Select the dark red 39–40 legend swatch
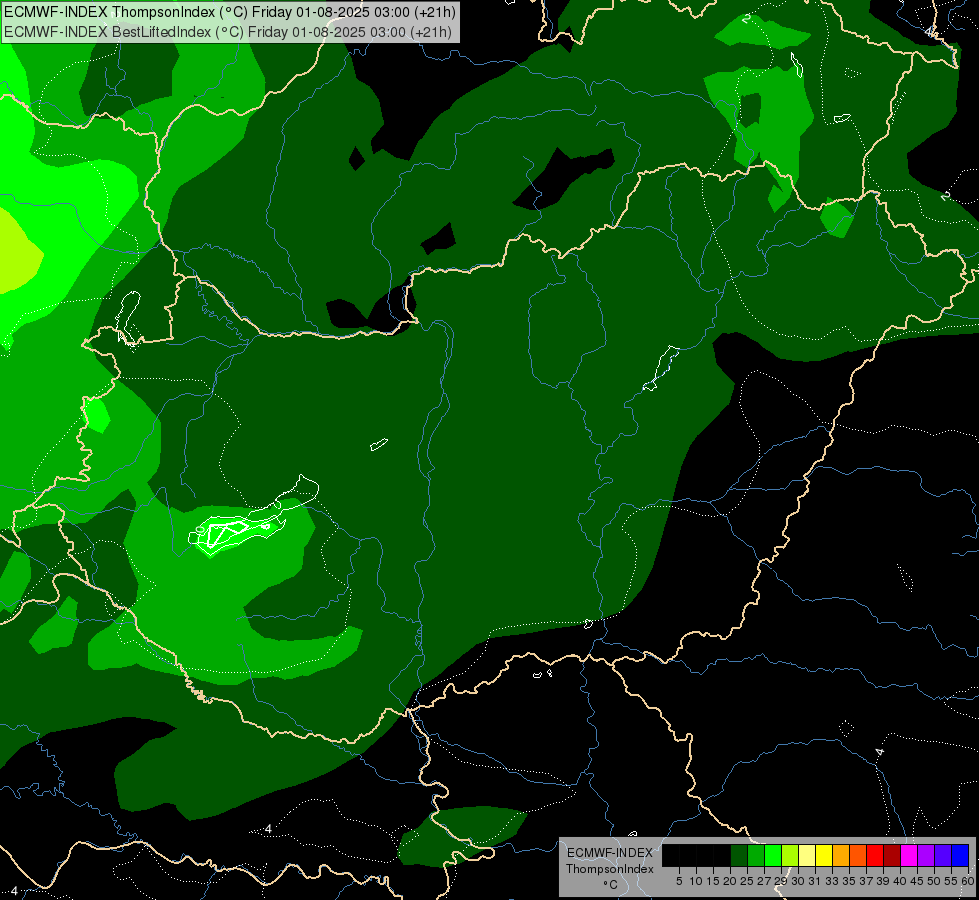Image resolution: width=979 pixels, height=900 pixels. (x=892, y=855)
